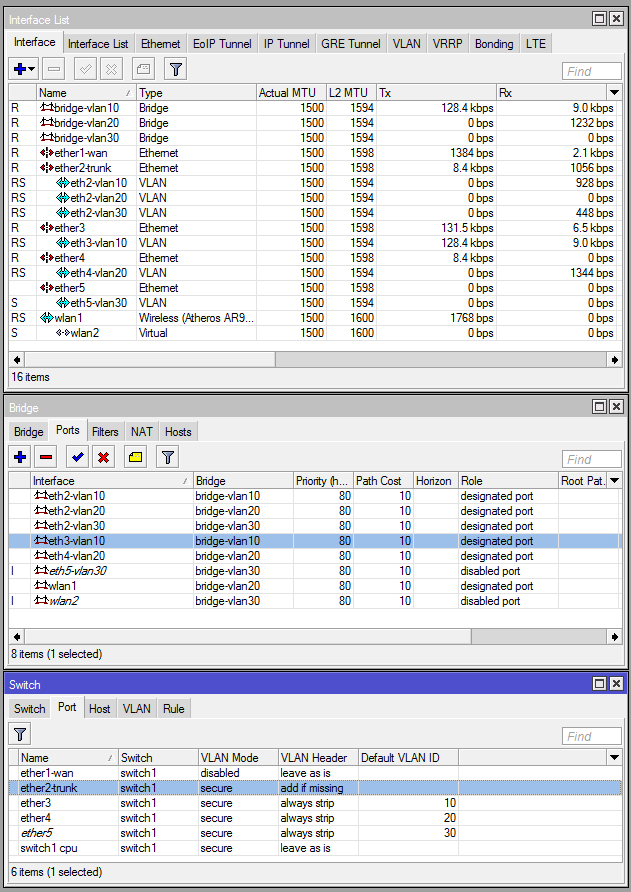Enable bridge port with blue checkmark
This screenshot has height=892, width=631.
pyautogui.click(x=77, y=457)
